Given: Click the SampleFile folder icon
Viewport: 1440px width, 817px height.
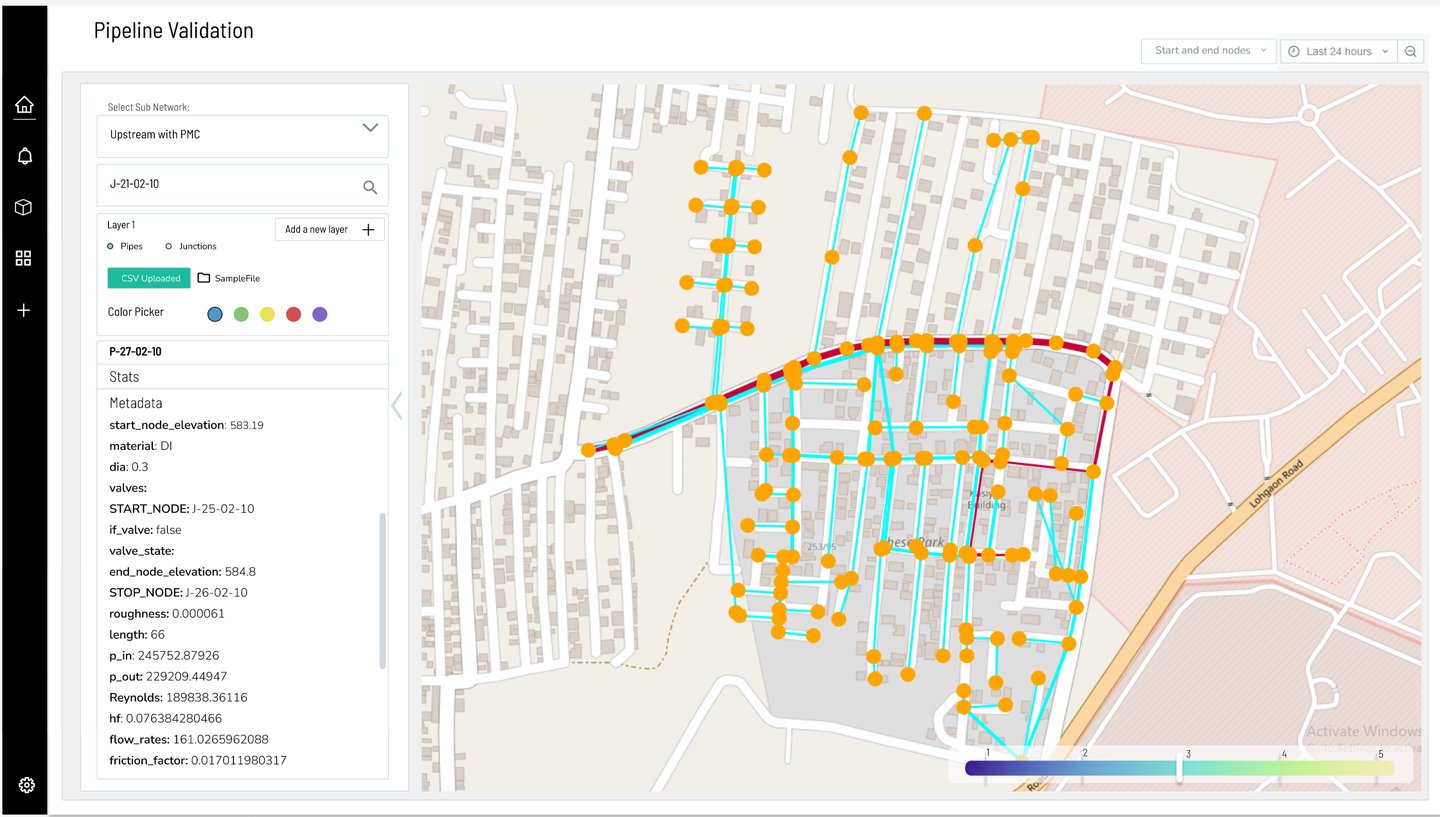Looking at the screenshot, I should tap(204, 278).
